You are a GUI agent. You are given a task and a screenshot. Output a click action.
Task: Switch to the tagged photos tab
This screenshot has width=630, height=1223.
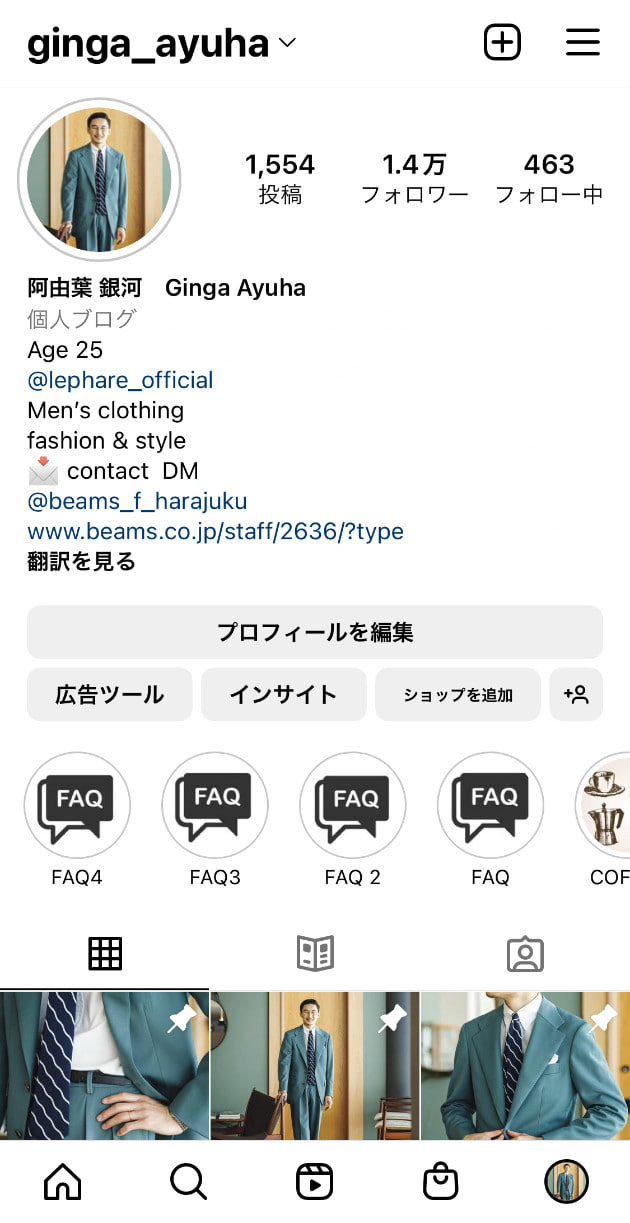525,954
